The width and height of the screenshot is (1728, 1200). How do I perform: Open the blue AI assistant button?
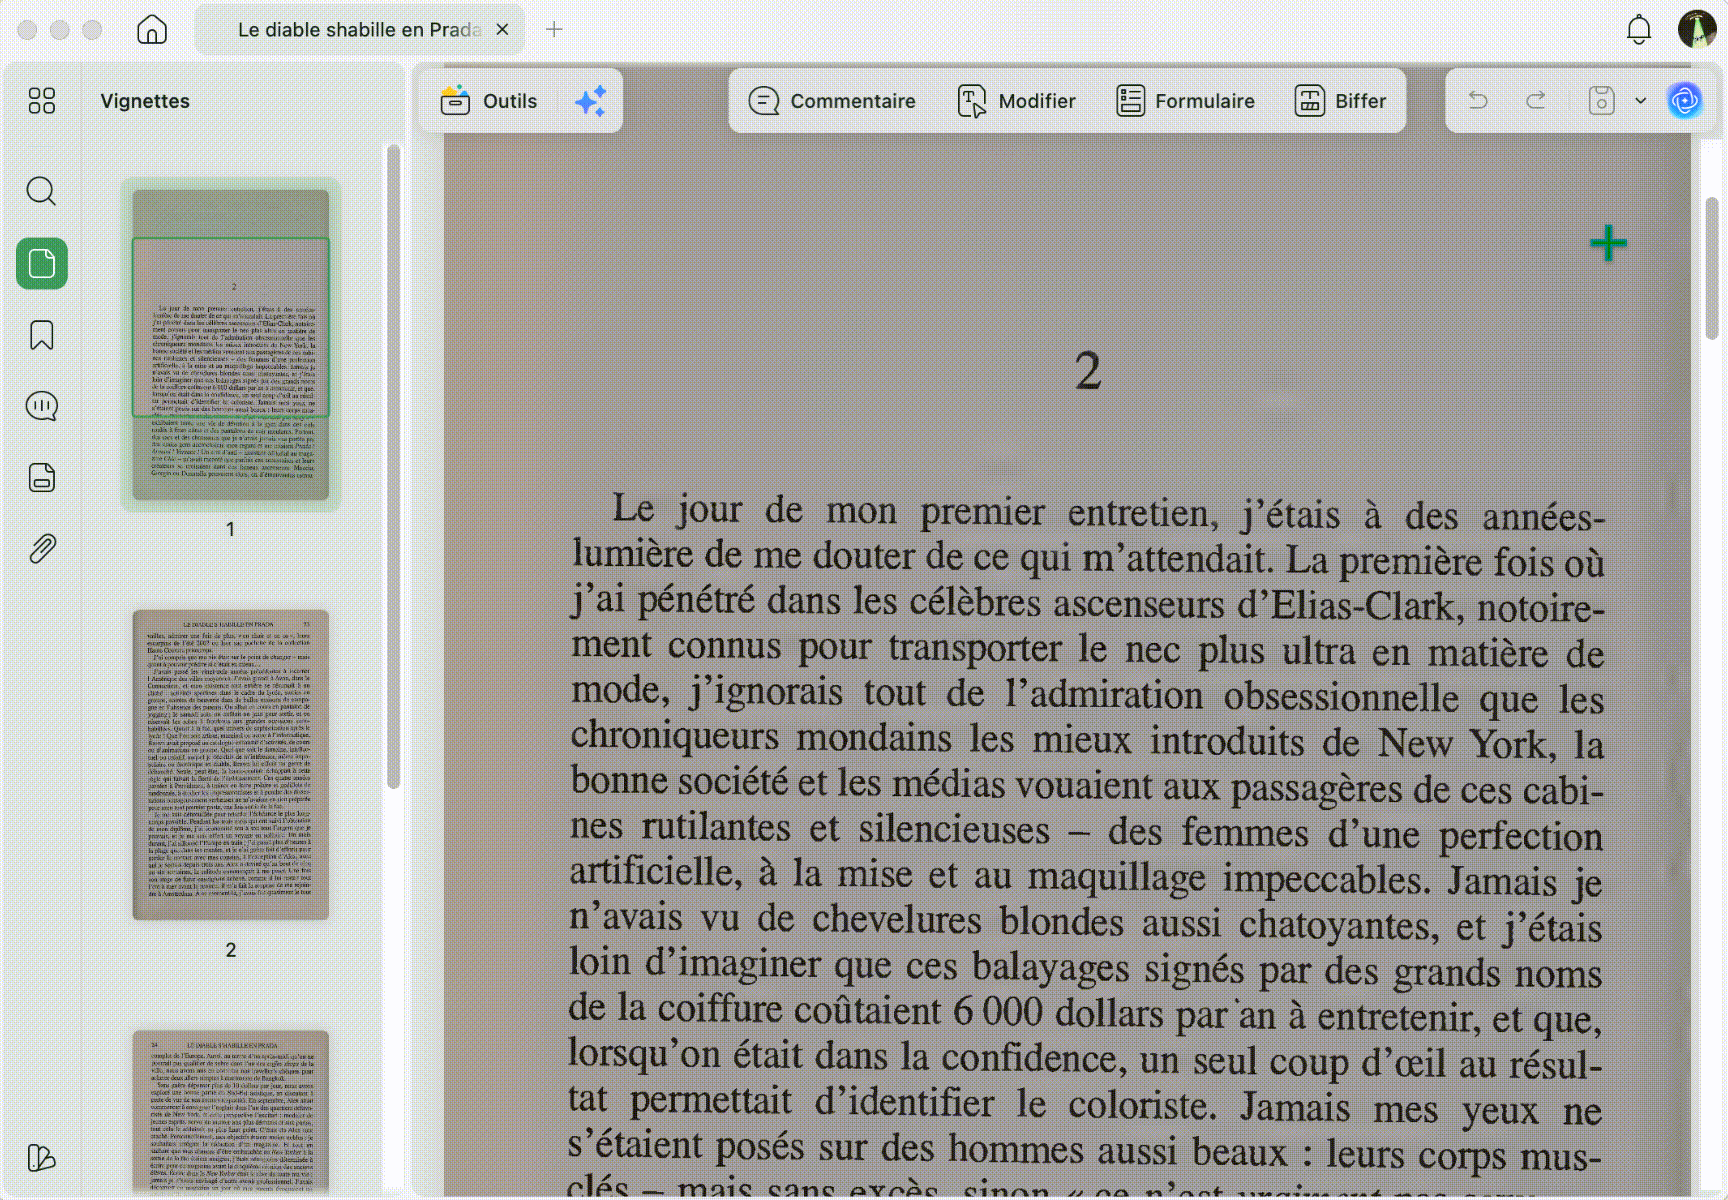point(1685,101)
